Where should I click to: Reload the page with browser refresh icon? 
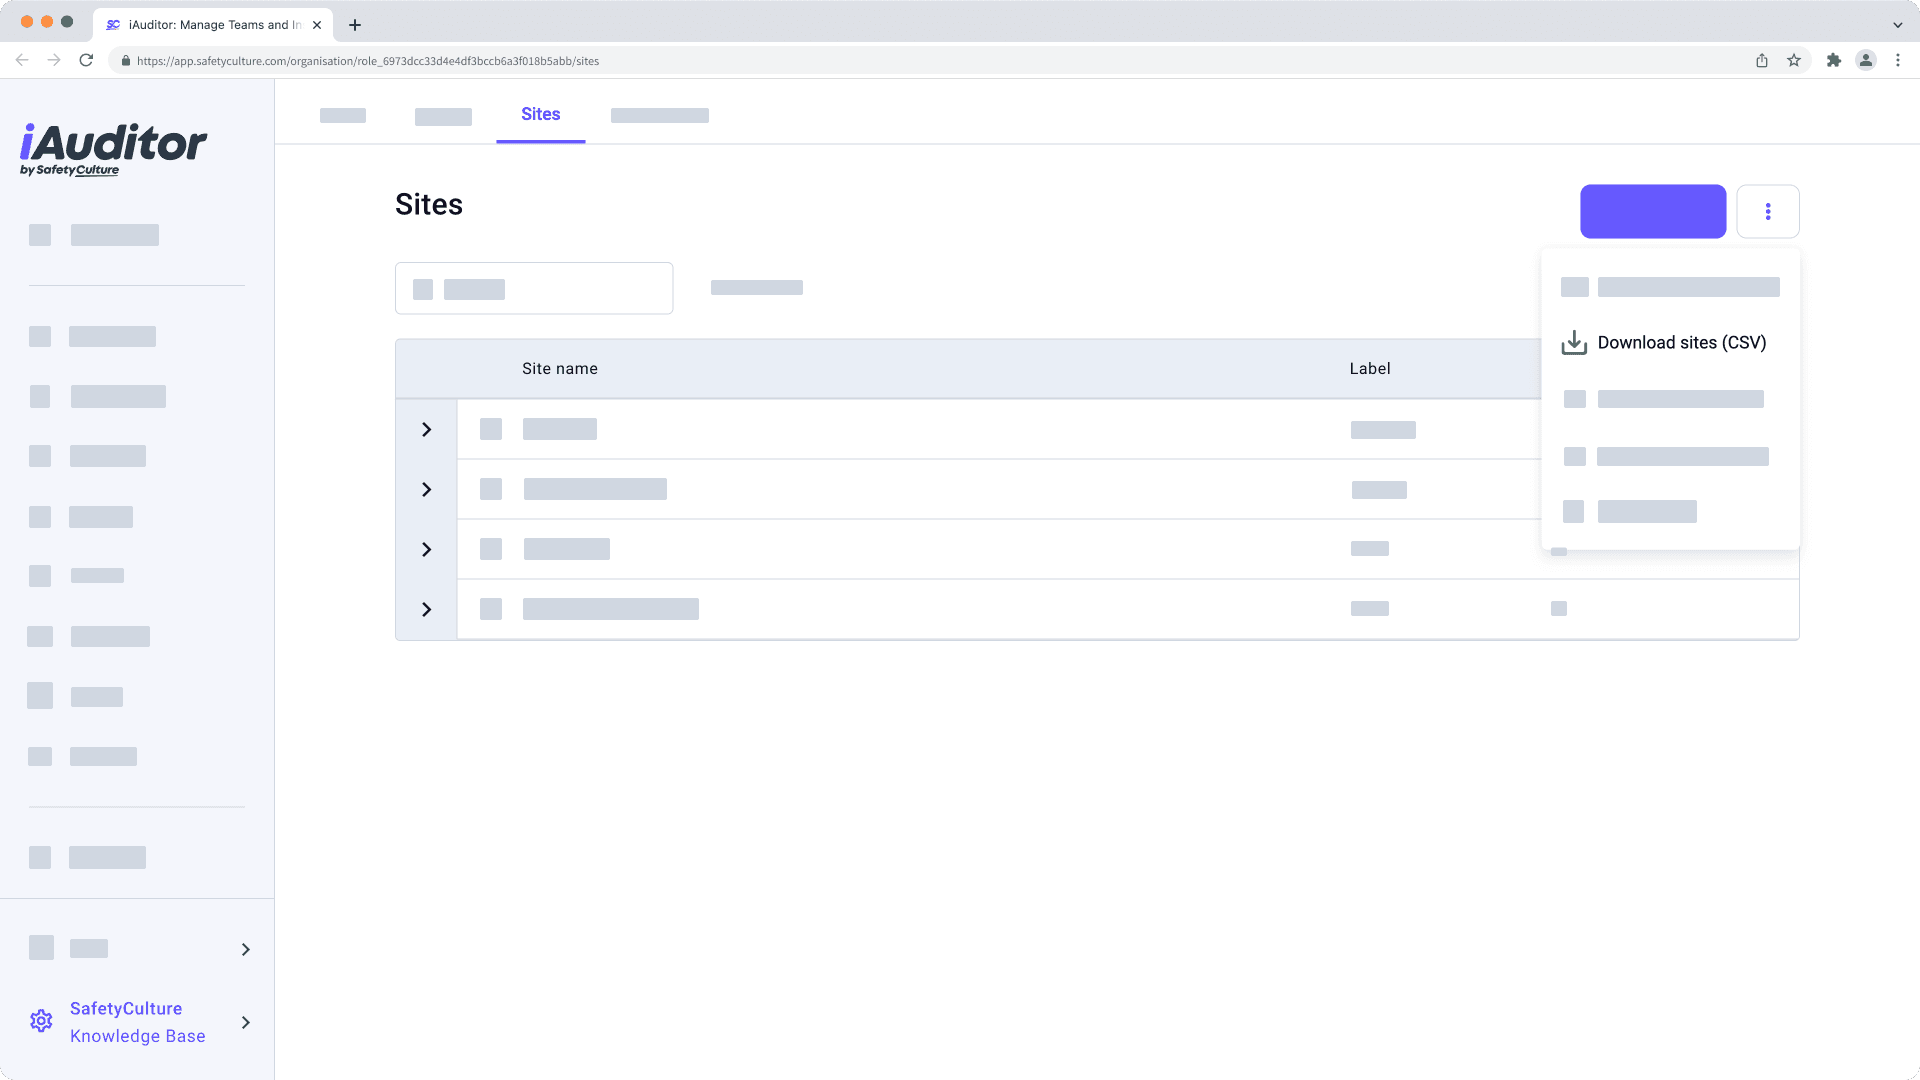pyautogui.click(x=86, y=60)
